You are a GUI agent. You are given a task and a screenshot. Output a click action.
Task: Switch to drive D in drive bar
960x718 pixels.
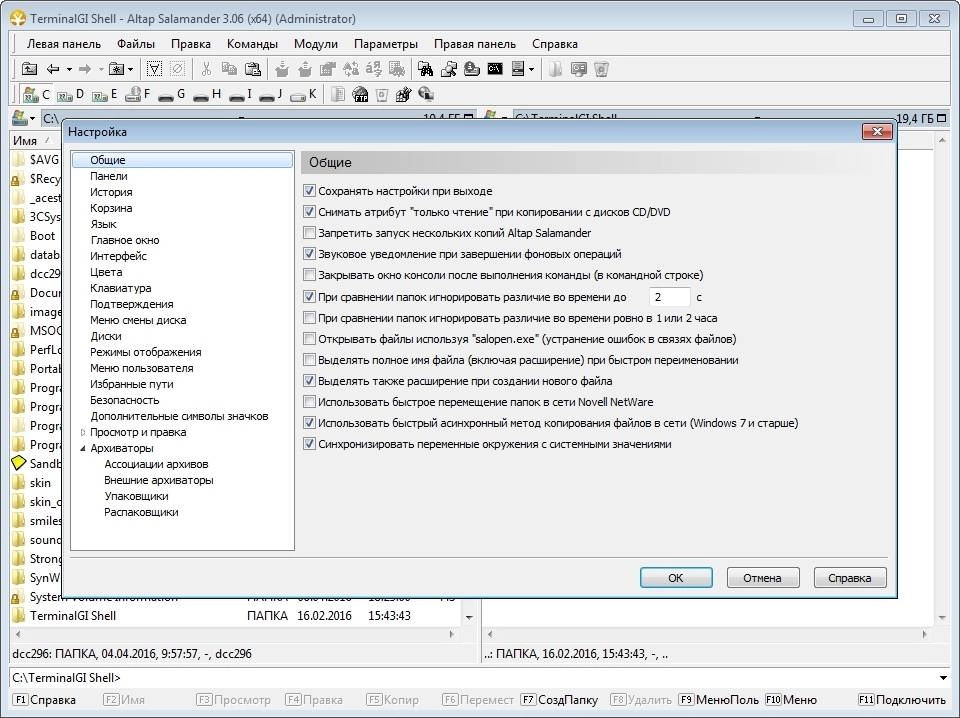(70, 94)
